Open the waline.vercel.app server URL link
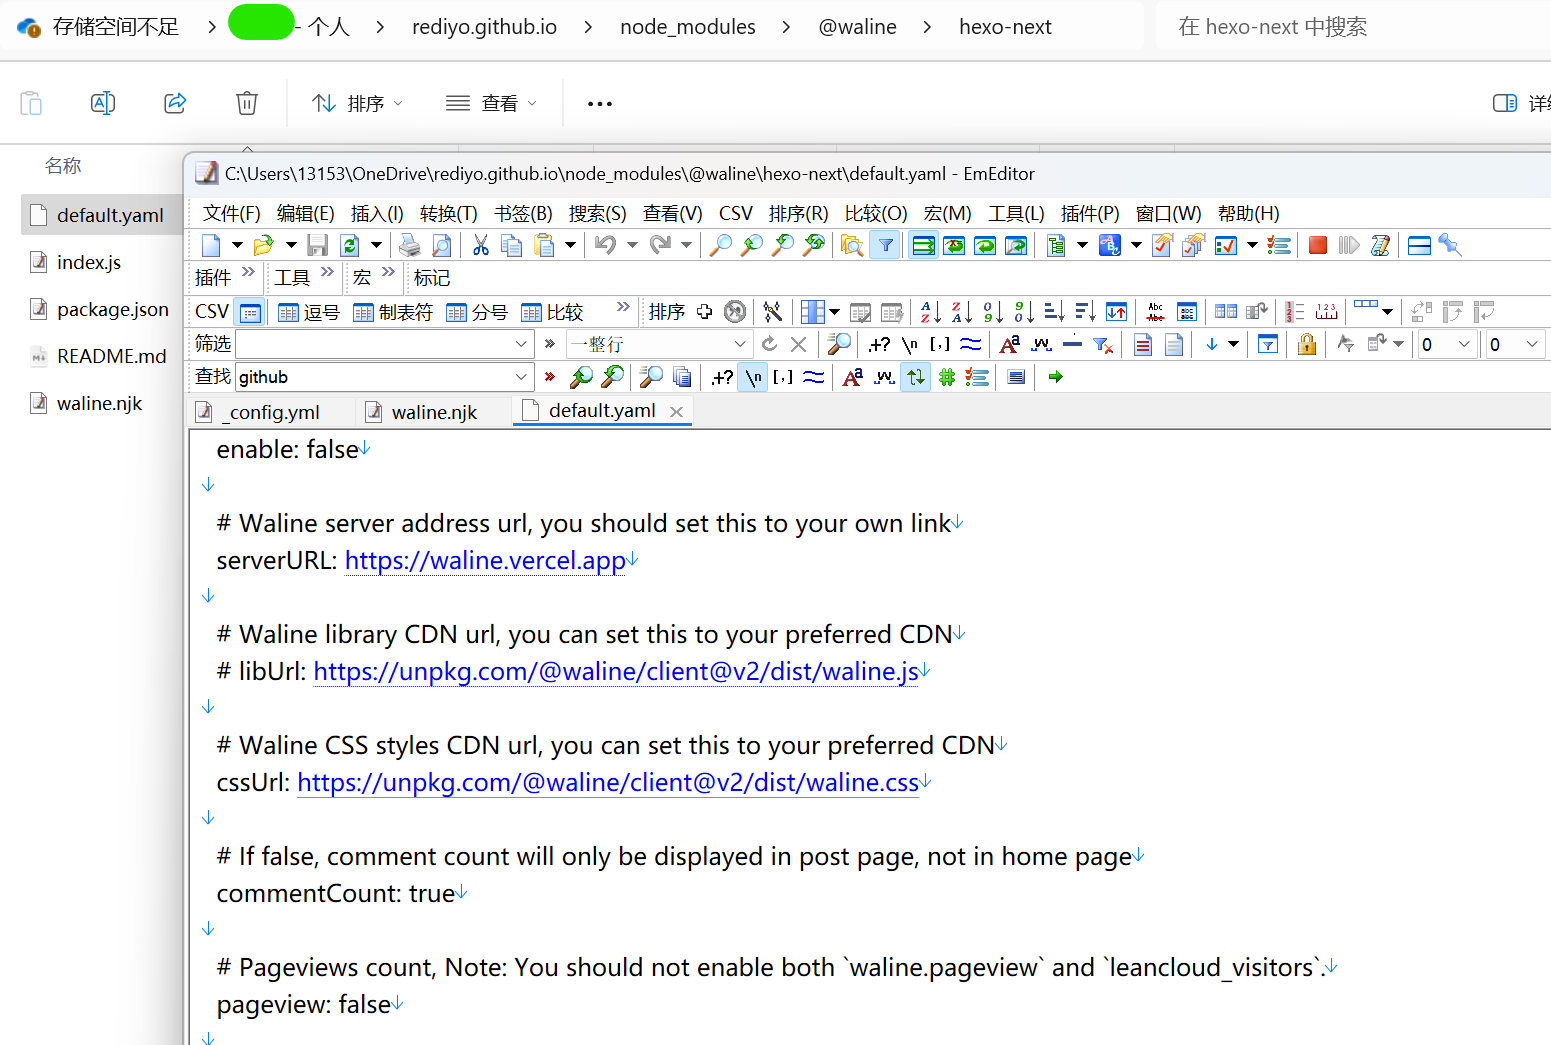 [485, 561]
